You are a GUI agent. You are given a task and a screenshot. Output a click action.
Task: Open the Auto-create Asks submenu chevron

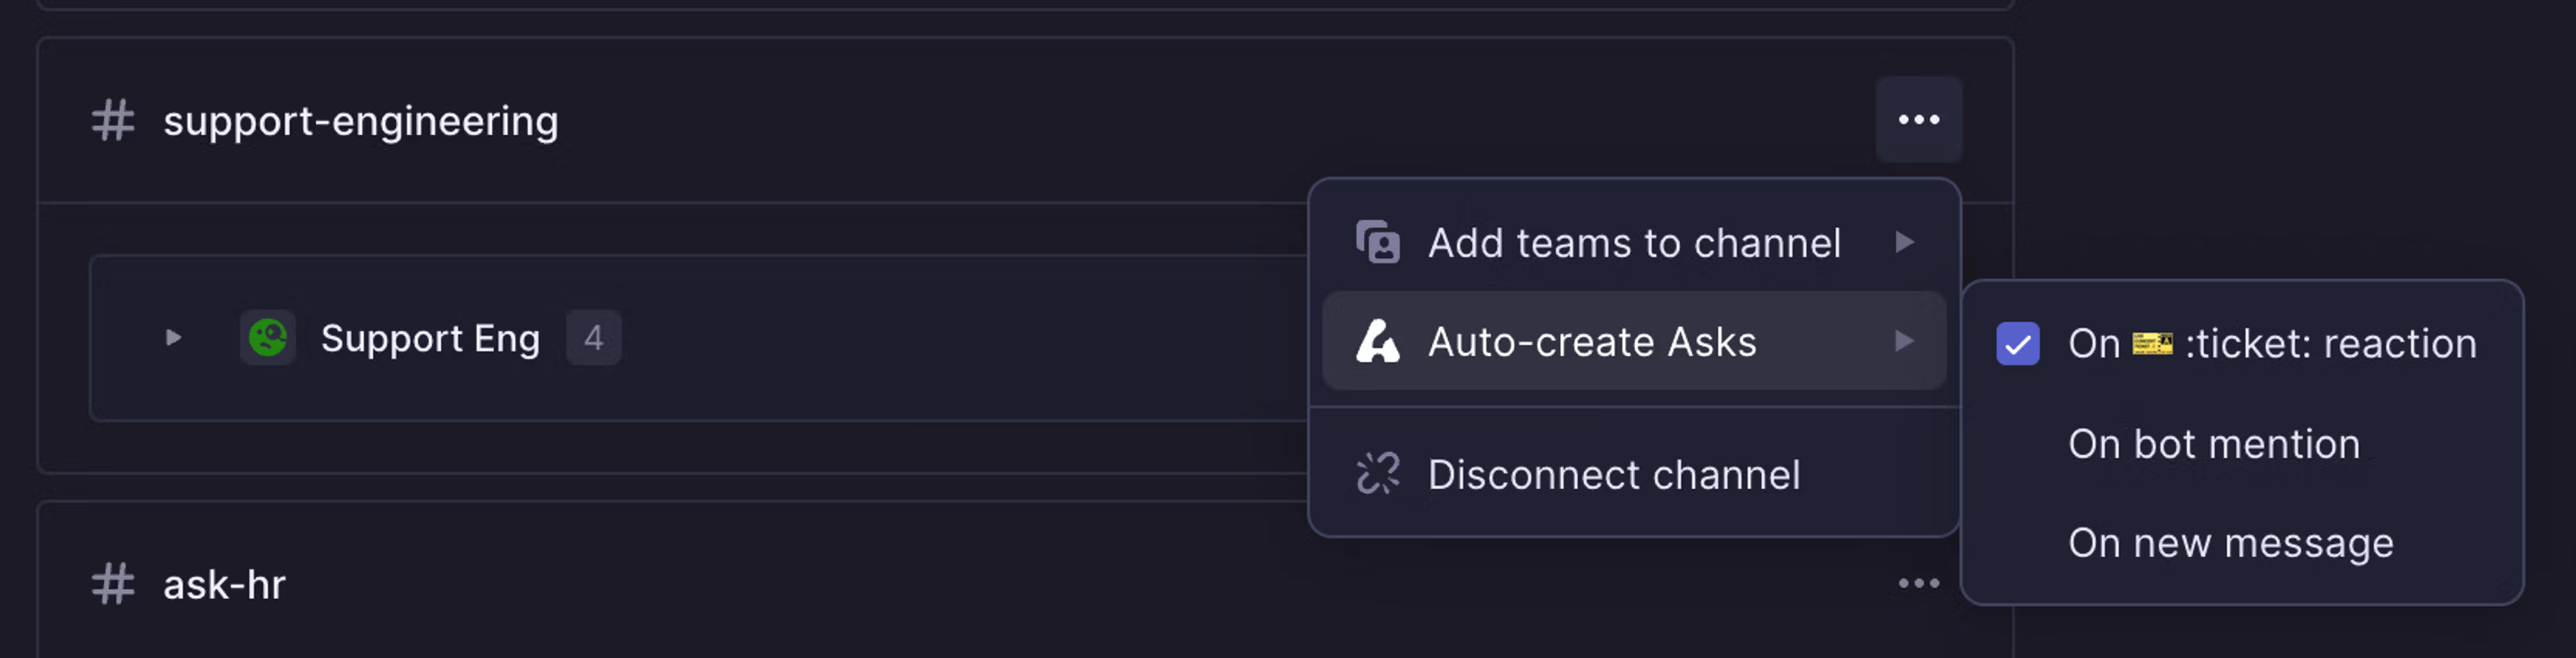click(1906, 341)
